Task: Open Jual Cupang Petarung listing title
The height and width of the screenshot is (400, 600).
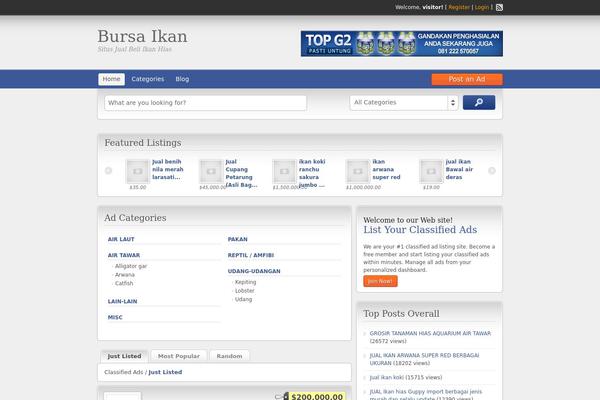Action: point(241,173)
